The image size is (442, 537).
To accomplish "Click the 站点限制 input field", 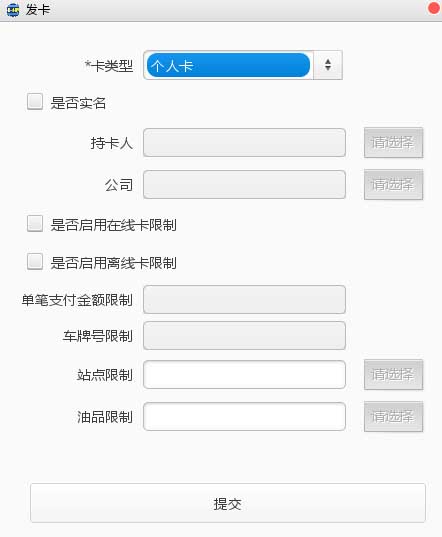I will pos(244,374).
